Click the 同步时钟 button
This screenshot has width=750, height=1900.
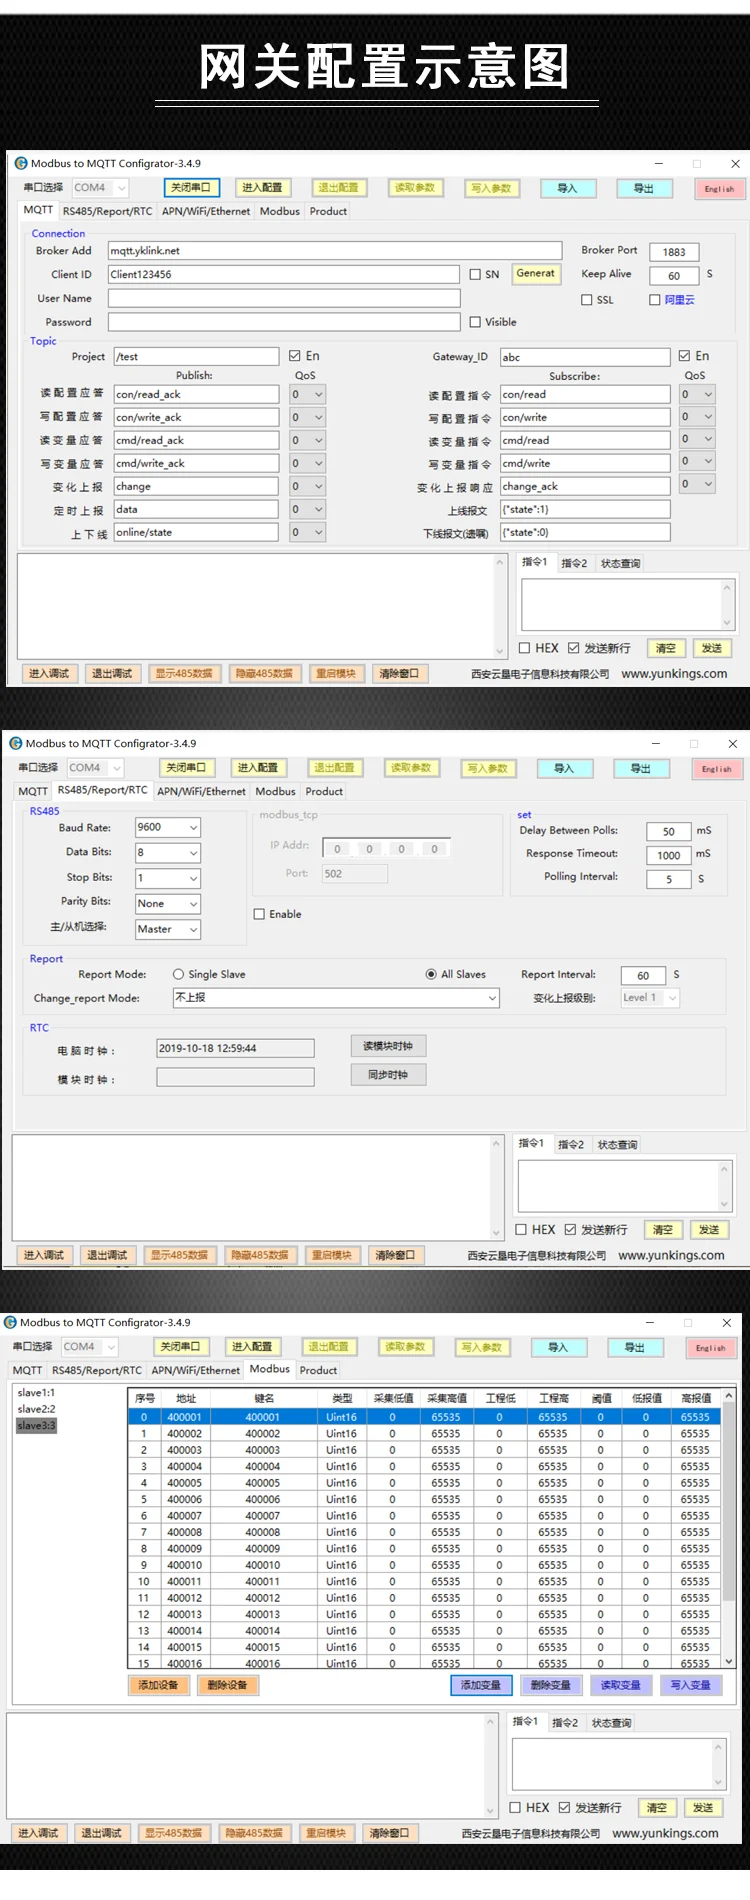pyautogui.click(x=388, y=1075)
